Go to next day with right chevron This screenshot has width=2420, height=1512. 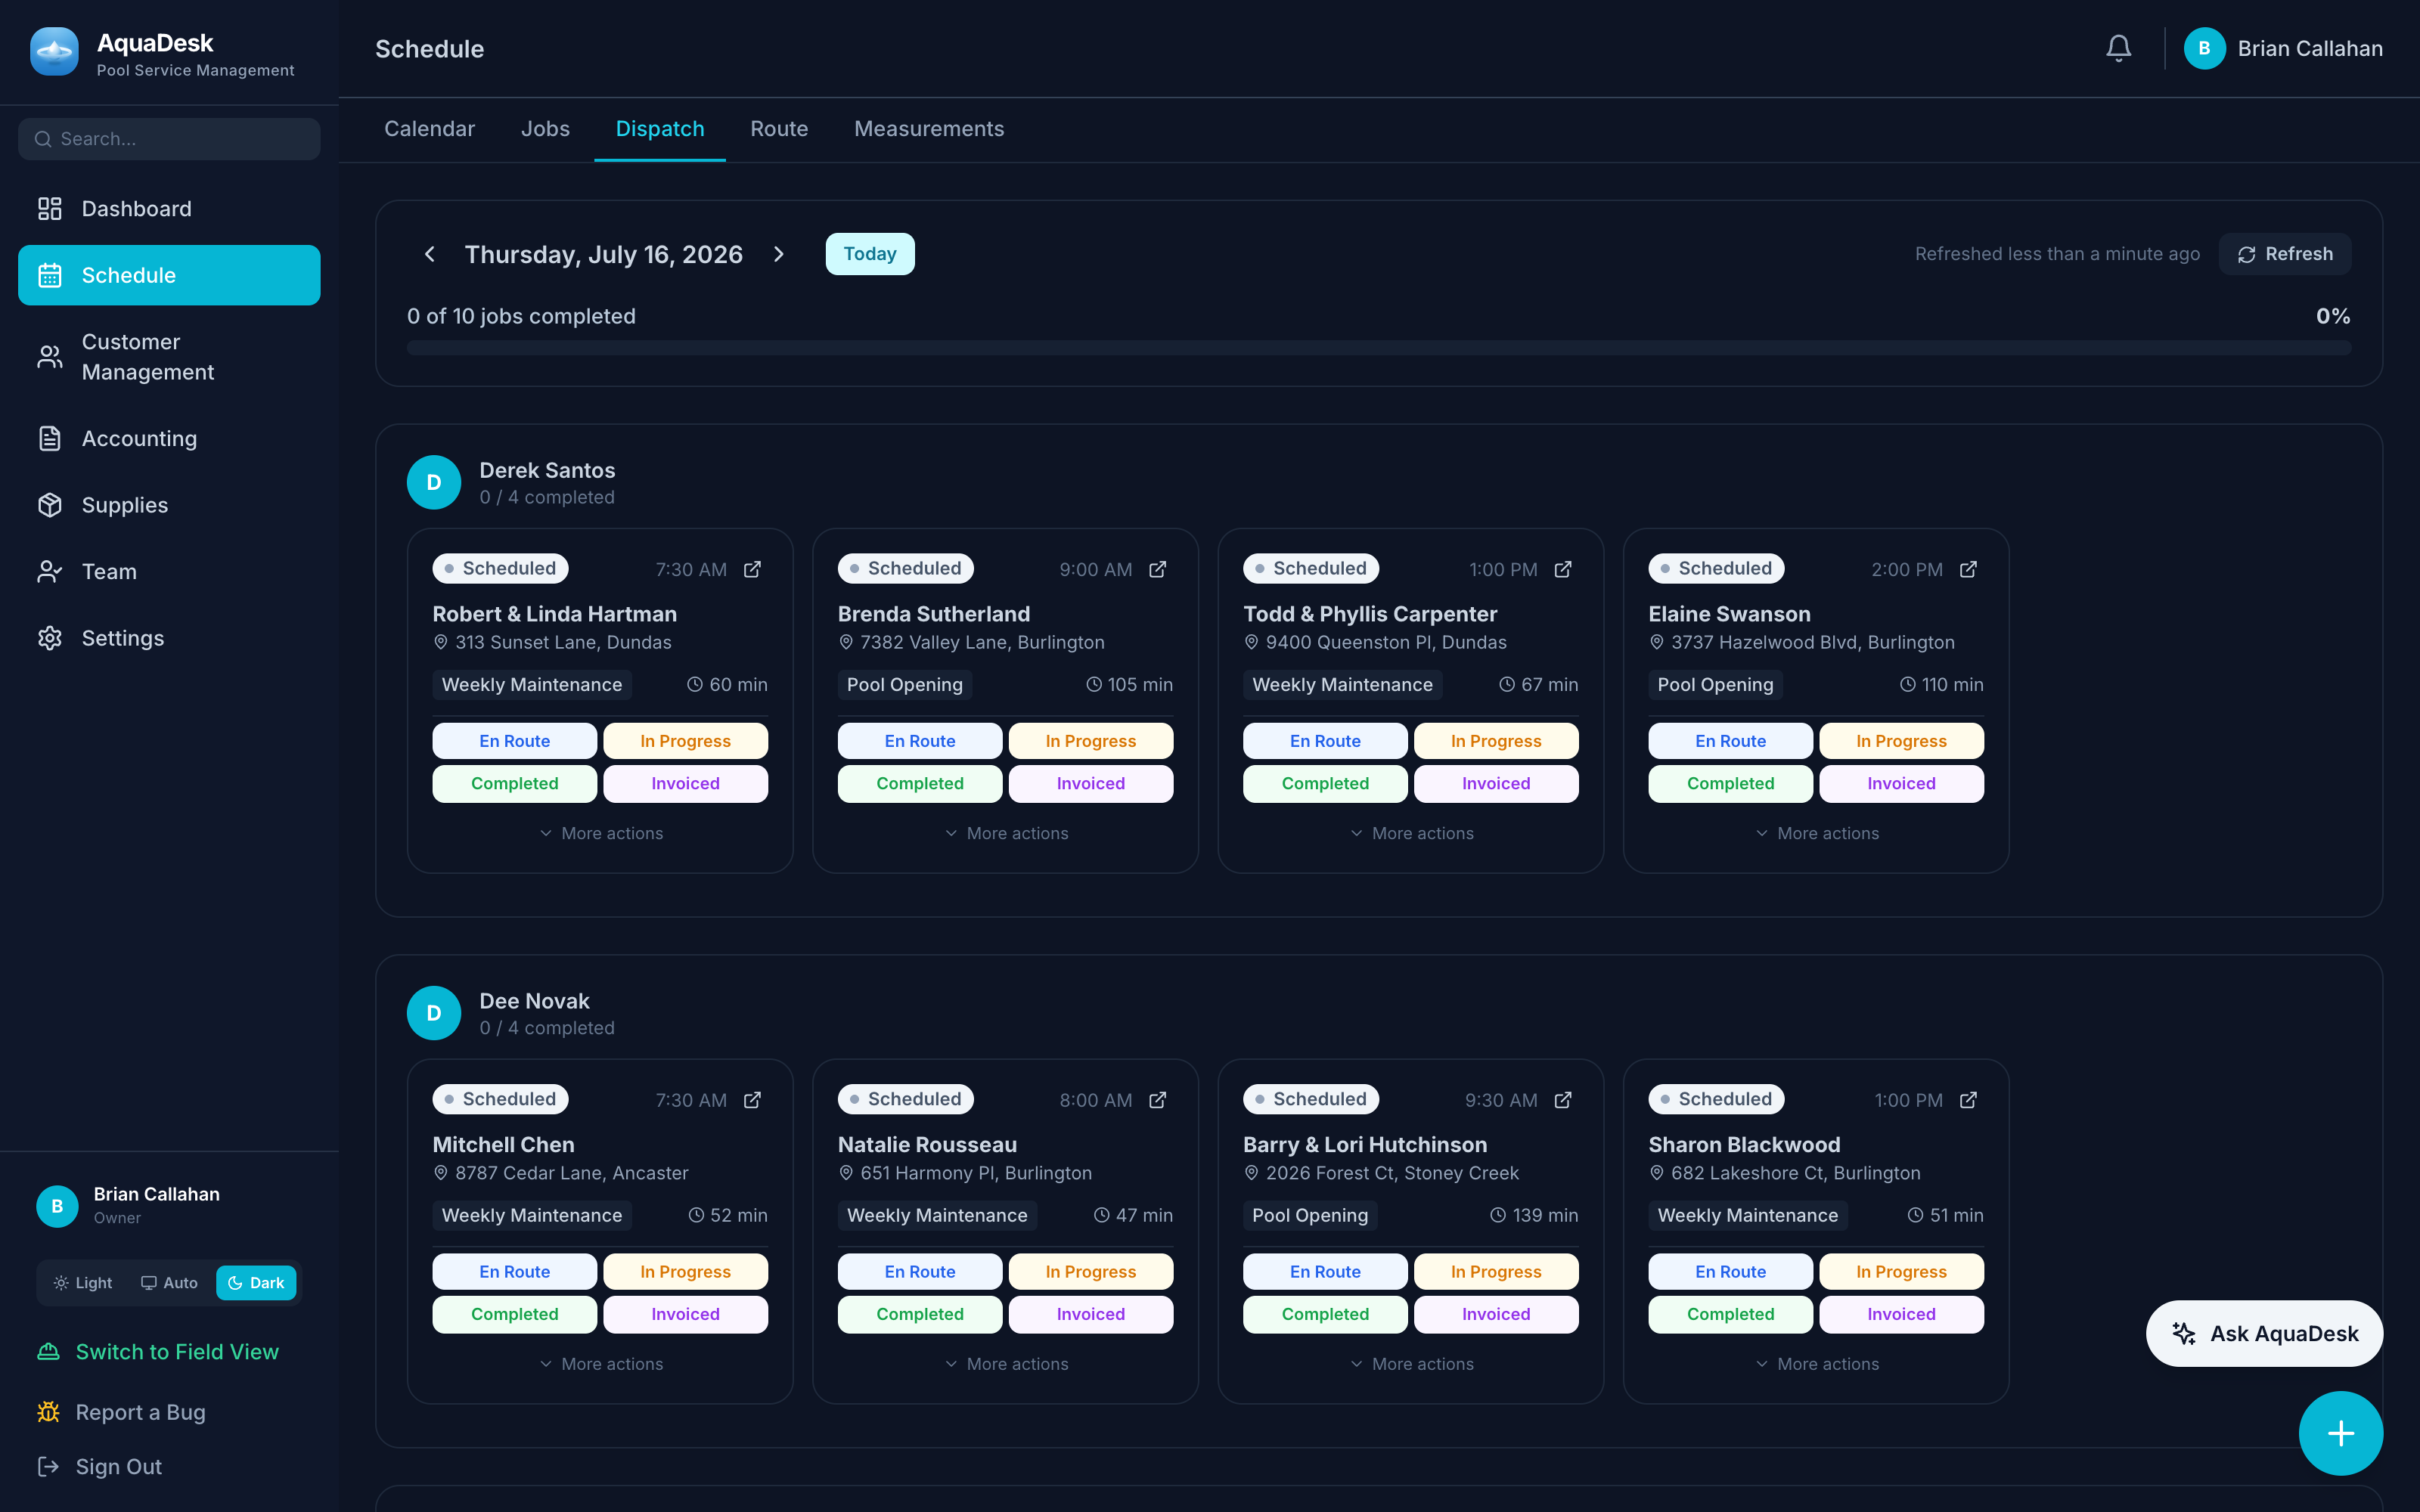[x=779, y=254]
